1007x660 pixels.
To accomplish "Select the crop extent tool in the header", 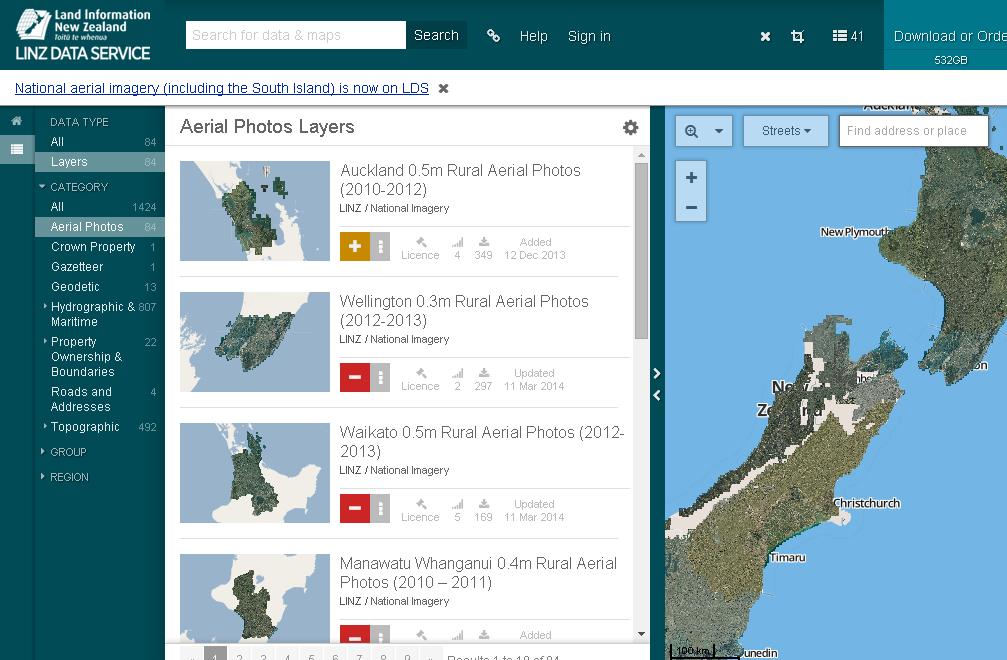I will [796, 36].
